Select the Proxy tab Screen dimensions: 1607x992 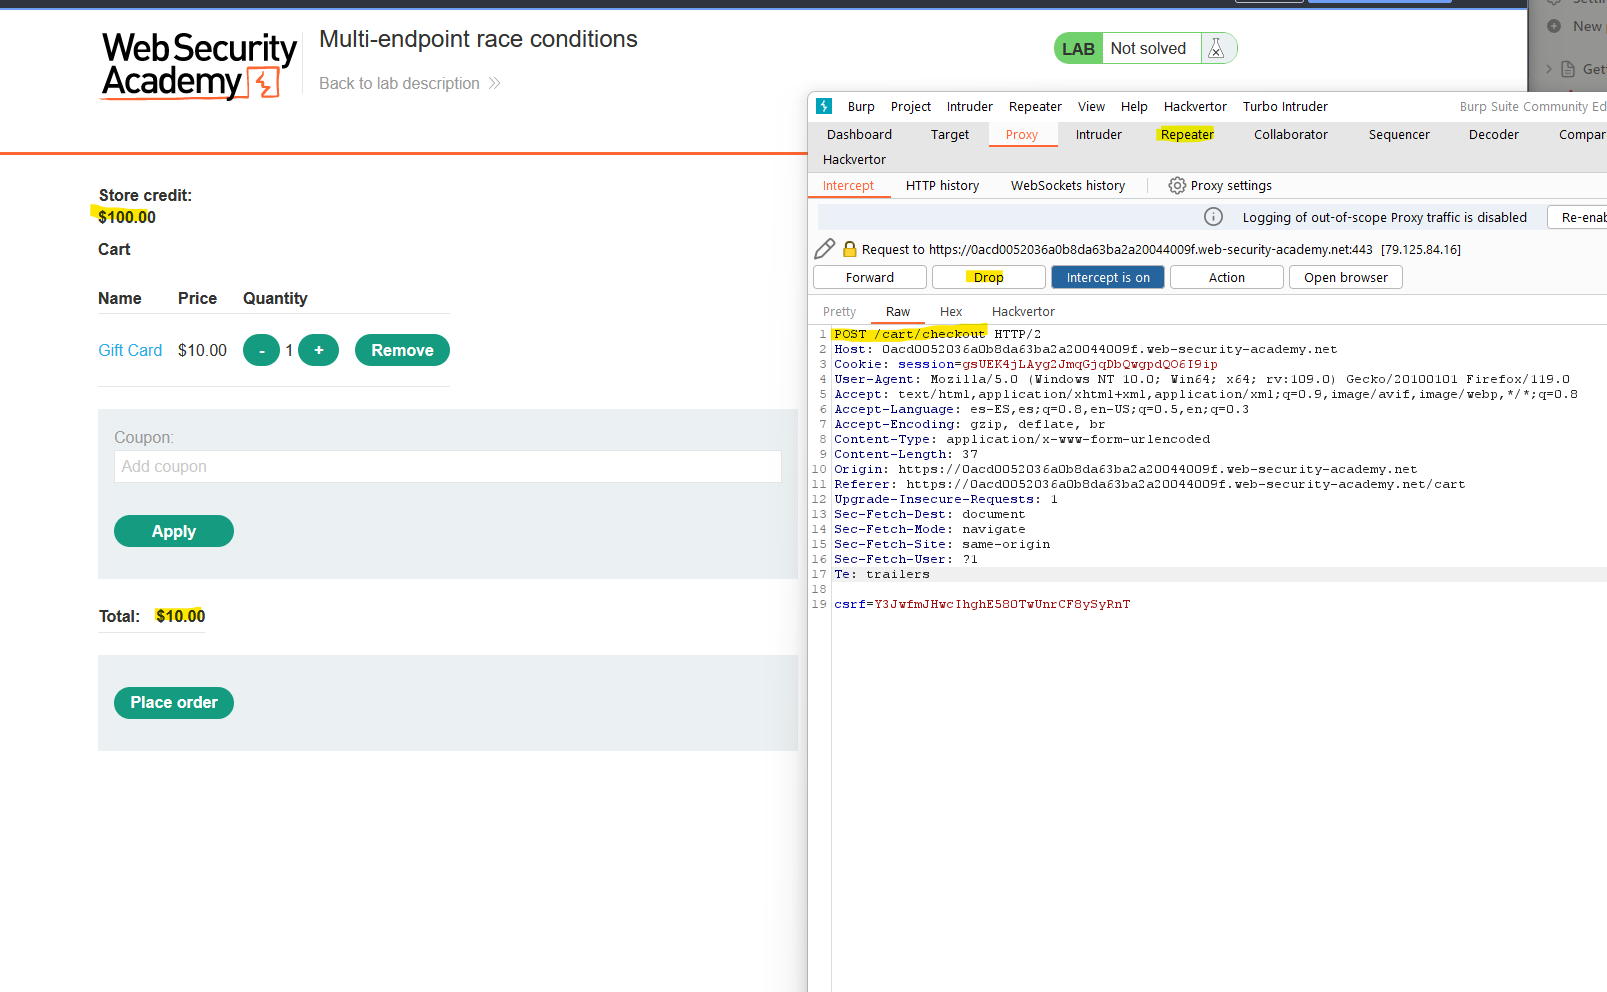click(1022, 135)
